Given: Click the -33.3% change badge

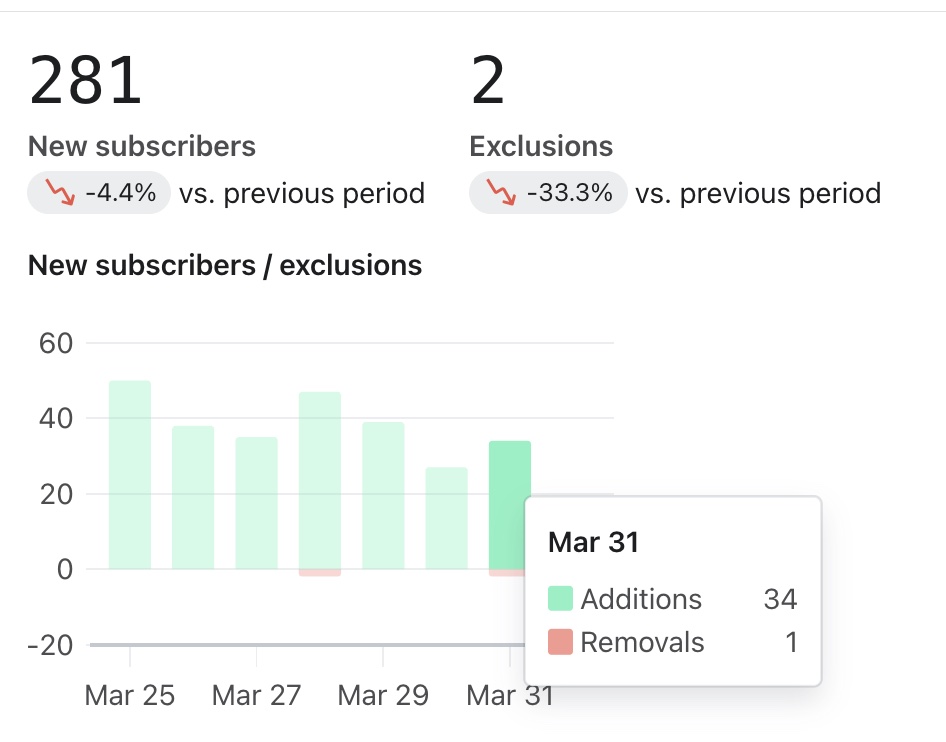Looking at the screenshot, I should pos(548,192).
